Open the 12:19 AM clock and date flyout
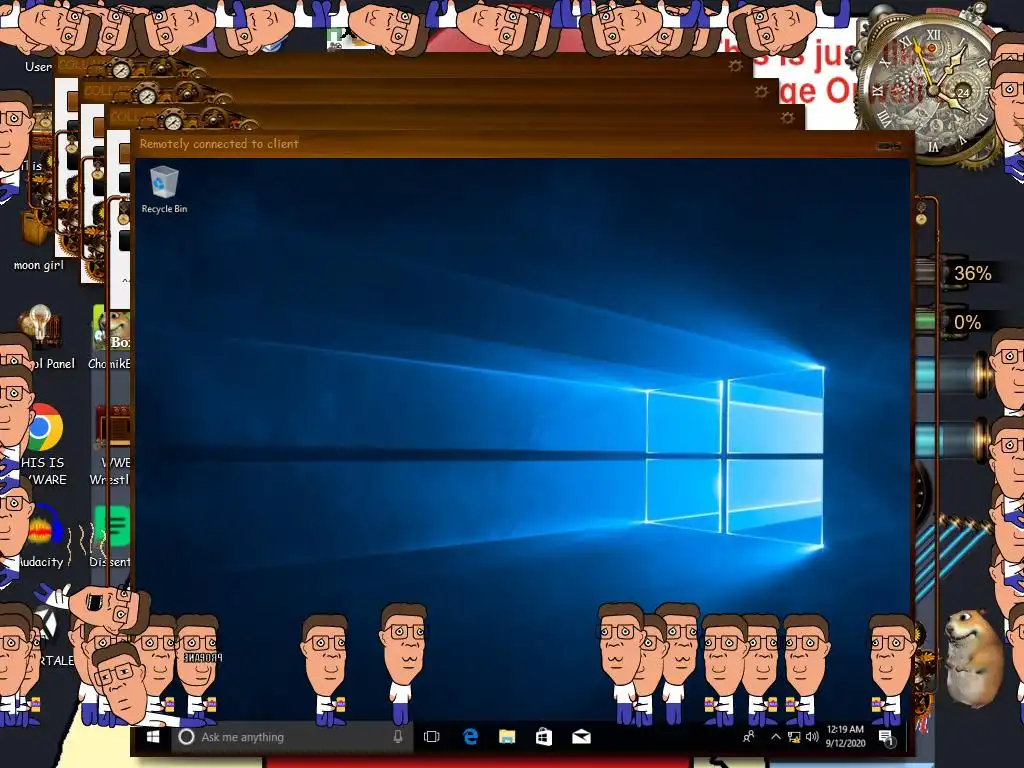The height and width of the screenshot is (768, 1024). point(845,737)
